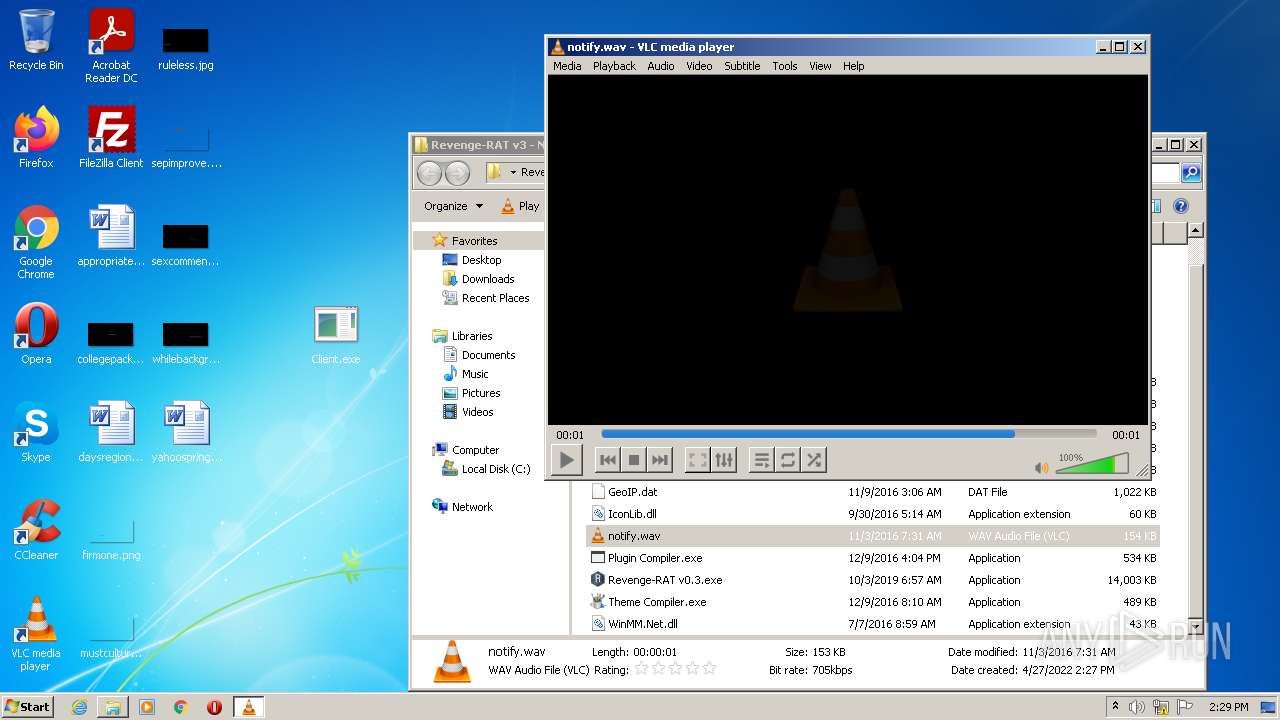
Task: Open the Music library
Action: [475, 374]
